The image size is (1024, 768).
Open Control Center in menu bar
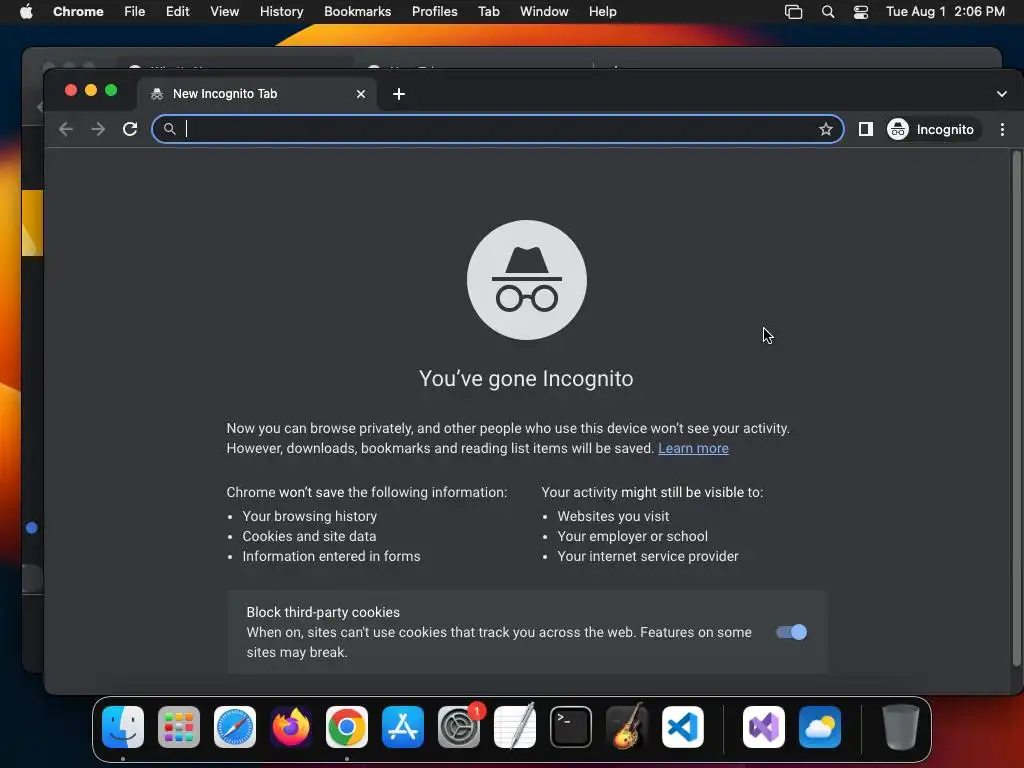click(861, 12)
